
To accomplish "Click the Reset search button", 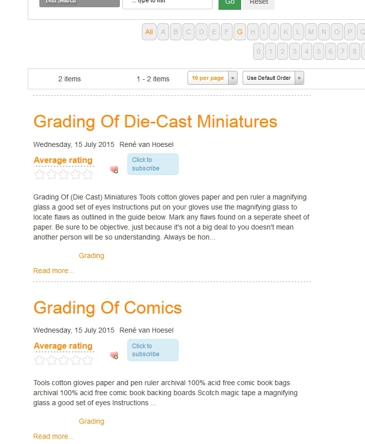I will click(x=259, y=3).
